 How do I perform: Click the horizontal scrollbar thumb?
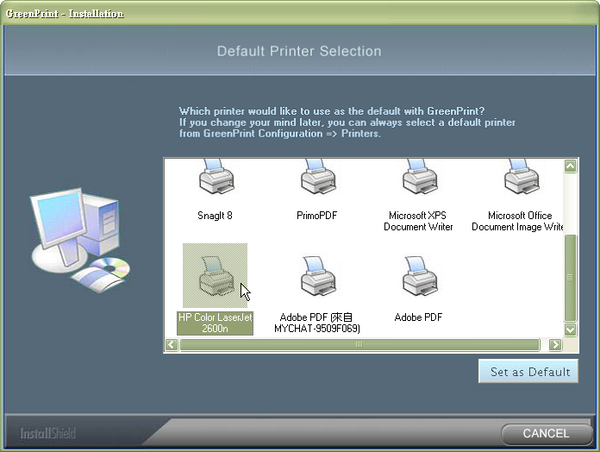359,344
